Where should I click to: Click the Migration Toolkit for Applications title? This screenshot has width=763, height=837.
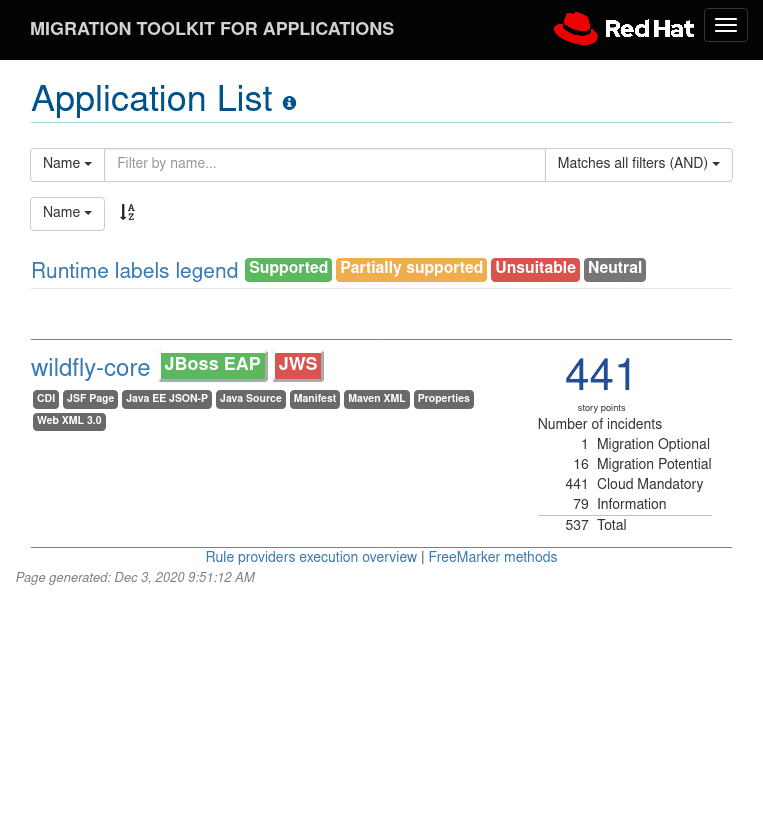pos(212,29)
